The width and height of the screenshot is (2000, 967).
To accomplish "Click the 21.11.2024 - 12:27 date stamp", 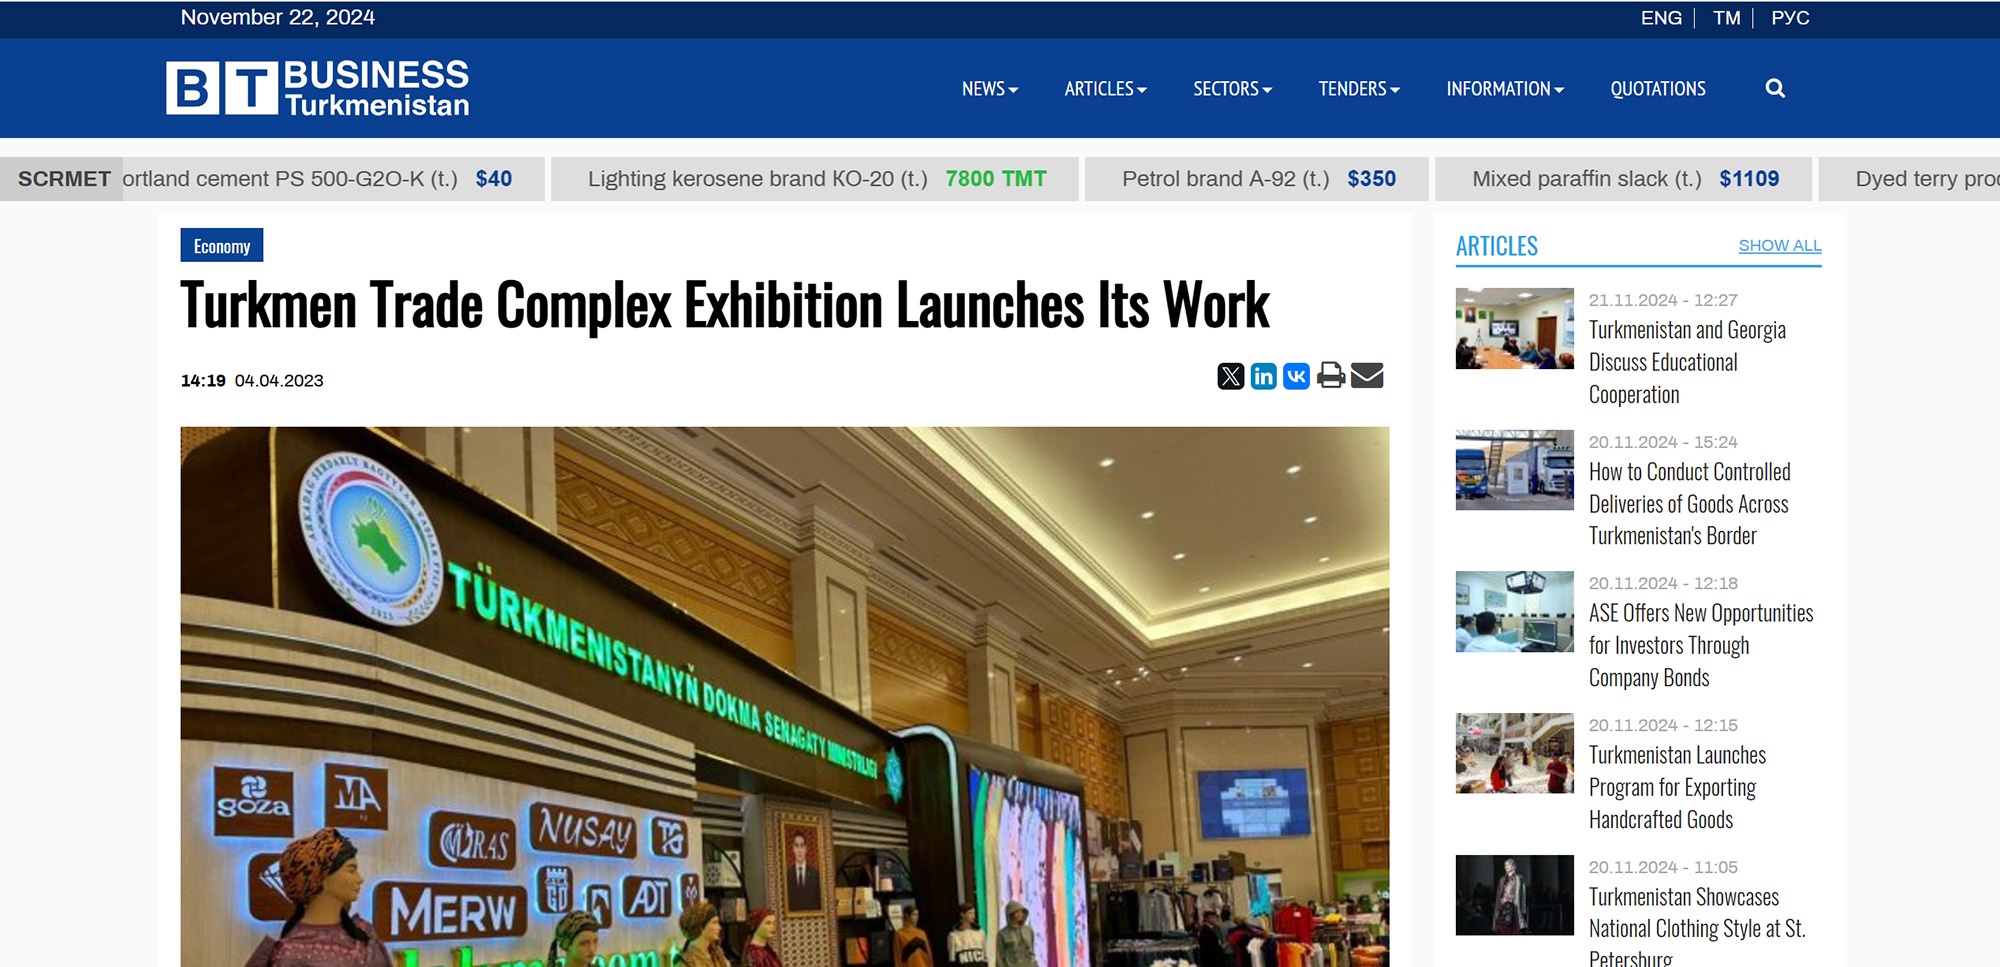I will pyautogui.click(x=1663, y=300).
